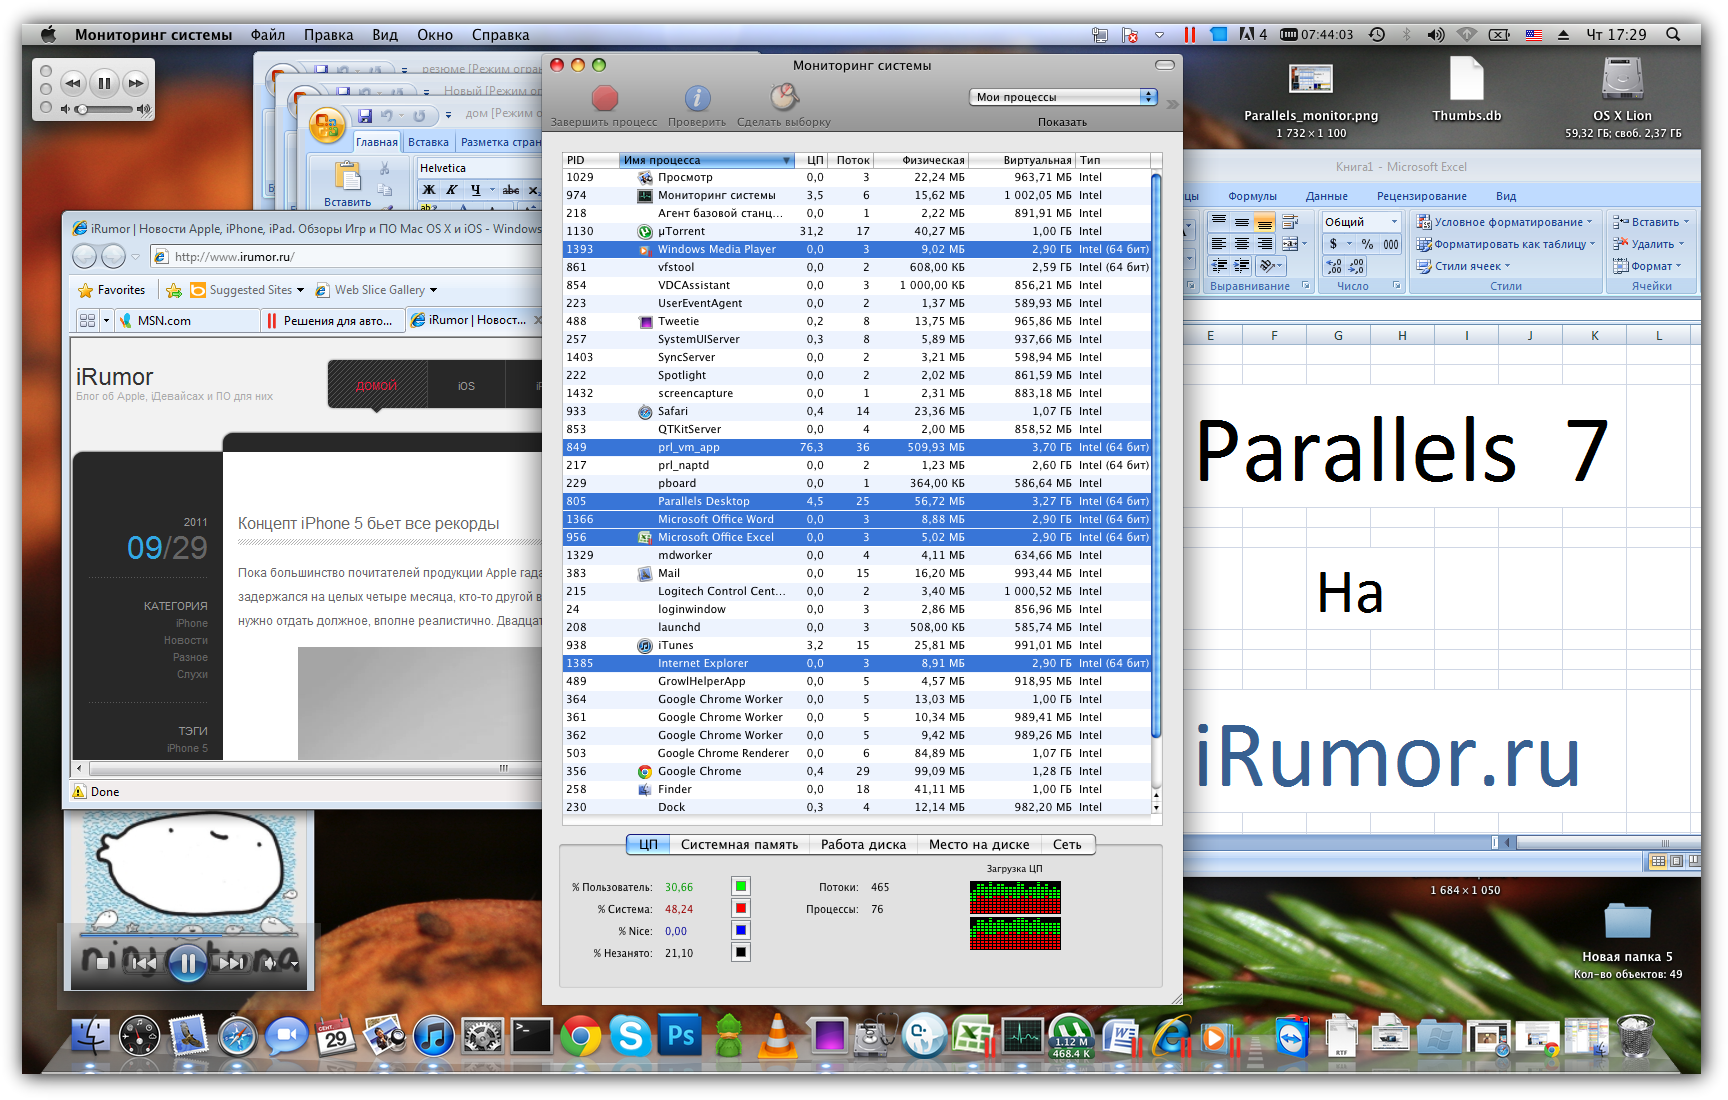This screenshot has height=1100, width=1728.
Task: Toggle Excel top vertical alignment
Action: tap(1218, 222)
